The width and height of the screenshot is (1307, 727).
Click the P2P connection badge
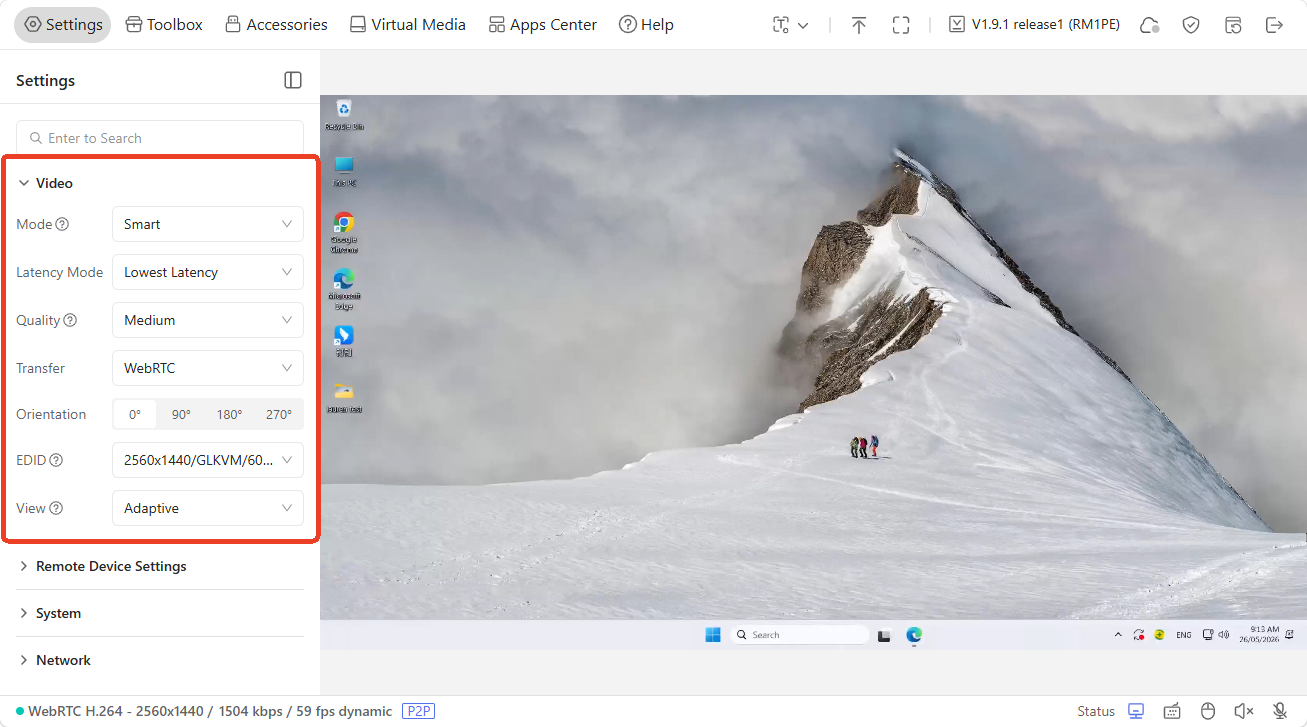click(419, 711)
